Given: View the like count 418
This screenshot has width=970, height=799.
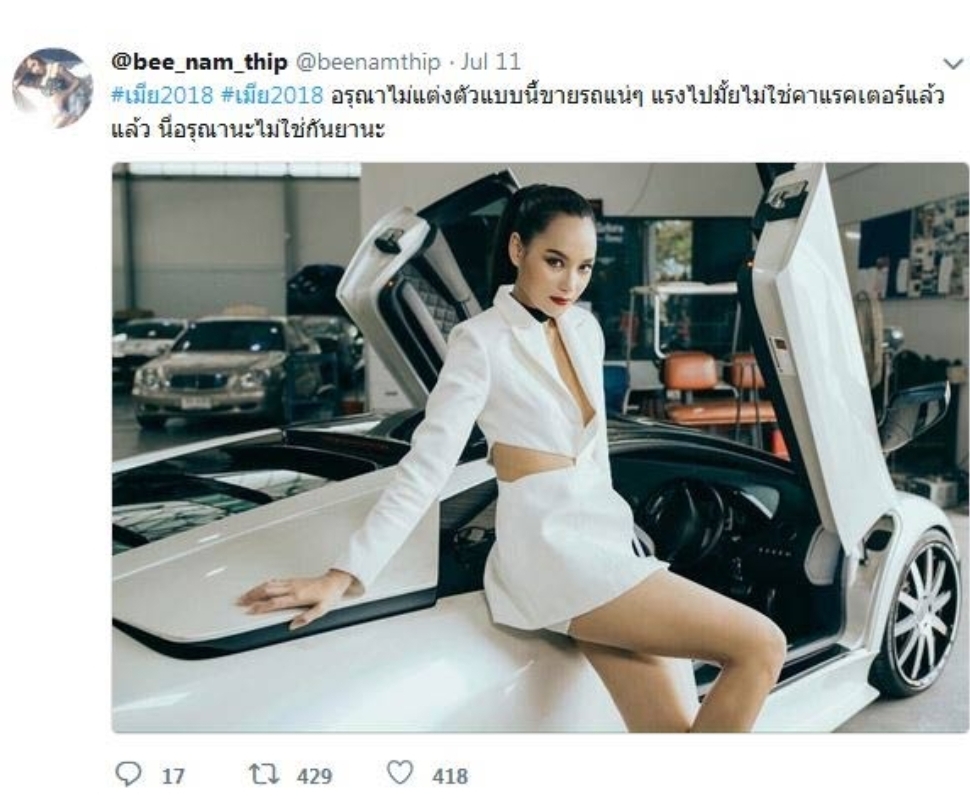Looking at the screenshot, I should pos(450,776).
